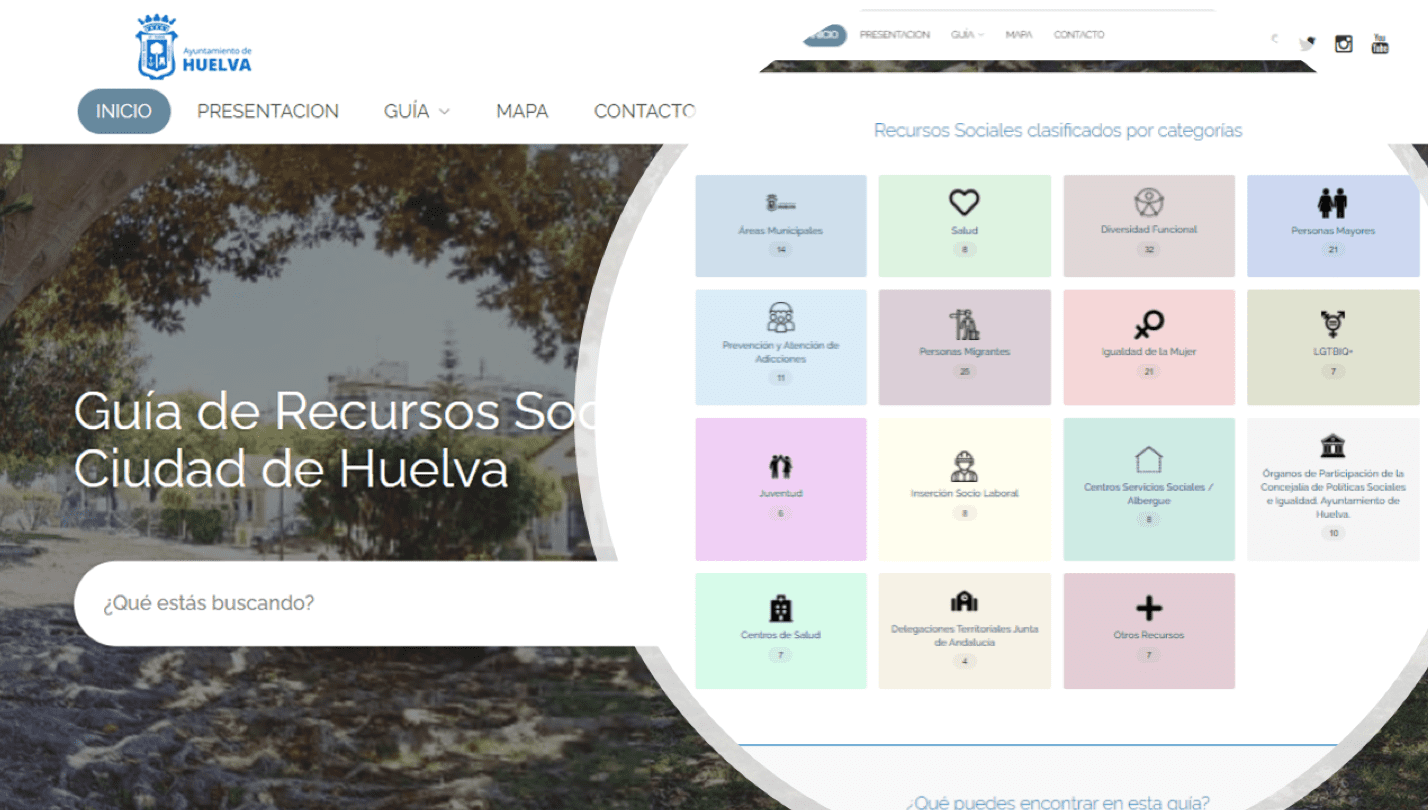Select the large INICIO menu button
Image resolution: width=1428 pixels, height=810 pixels.
coord(124,111)
